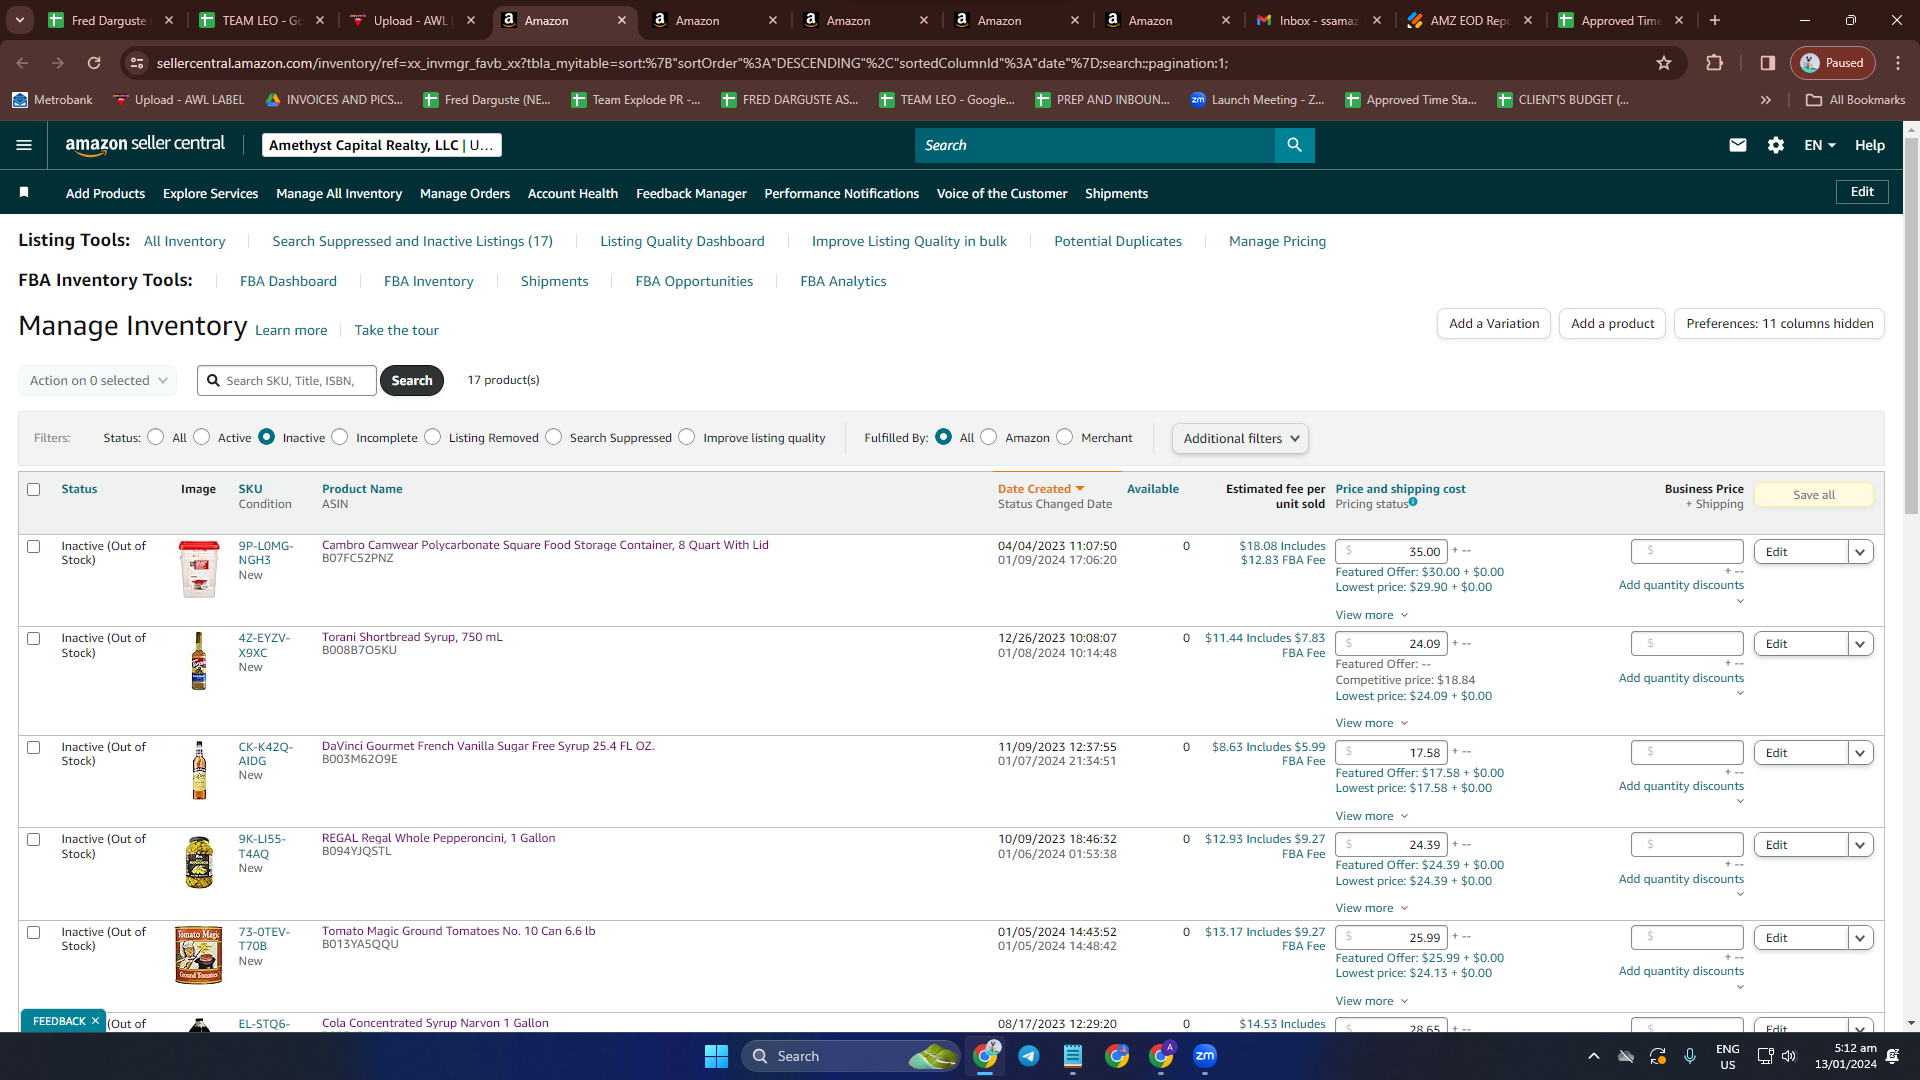Go to Account Health
1920x1080 pixels.
[573, 193]
